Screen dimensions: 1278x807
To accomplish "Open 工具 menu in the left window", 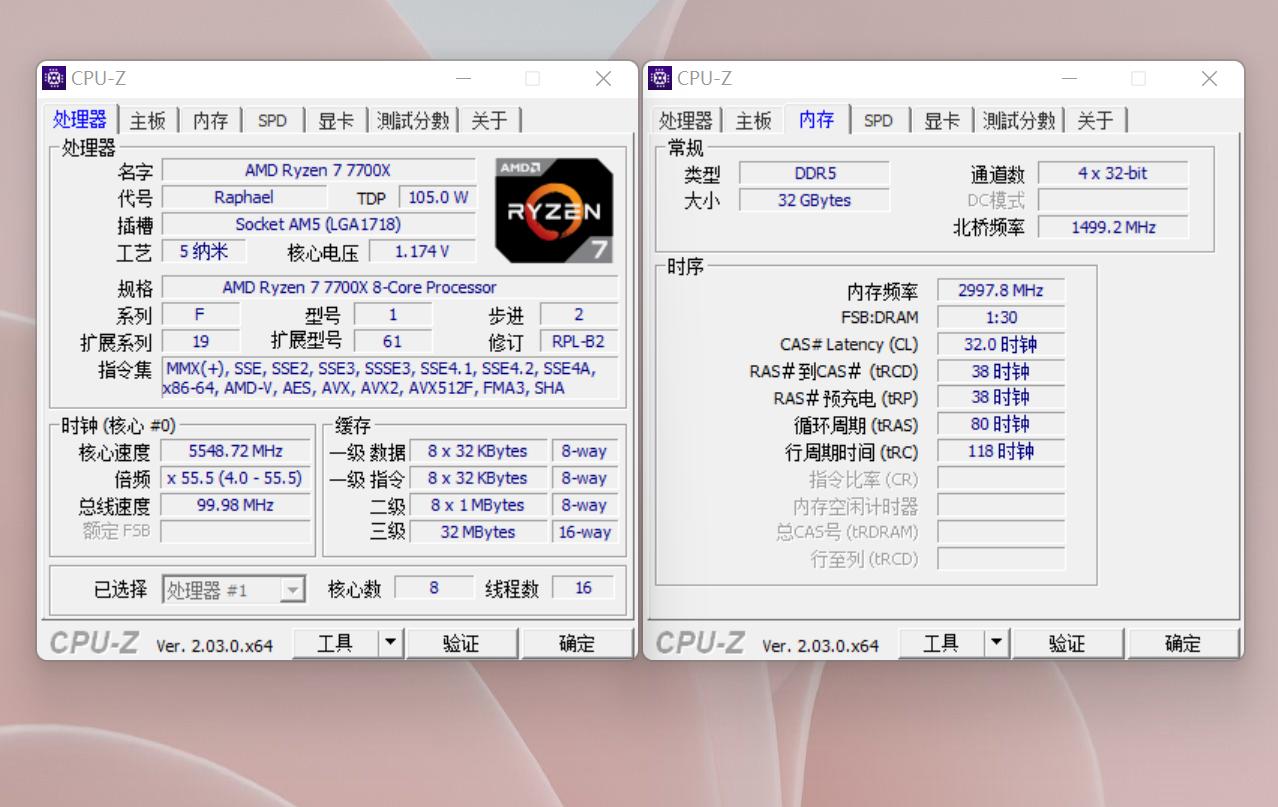I will [337, 643].
